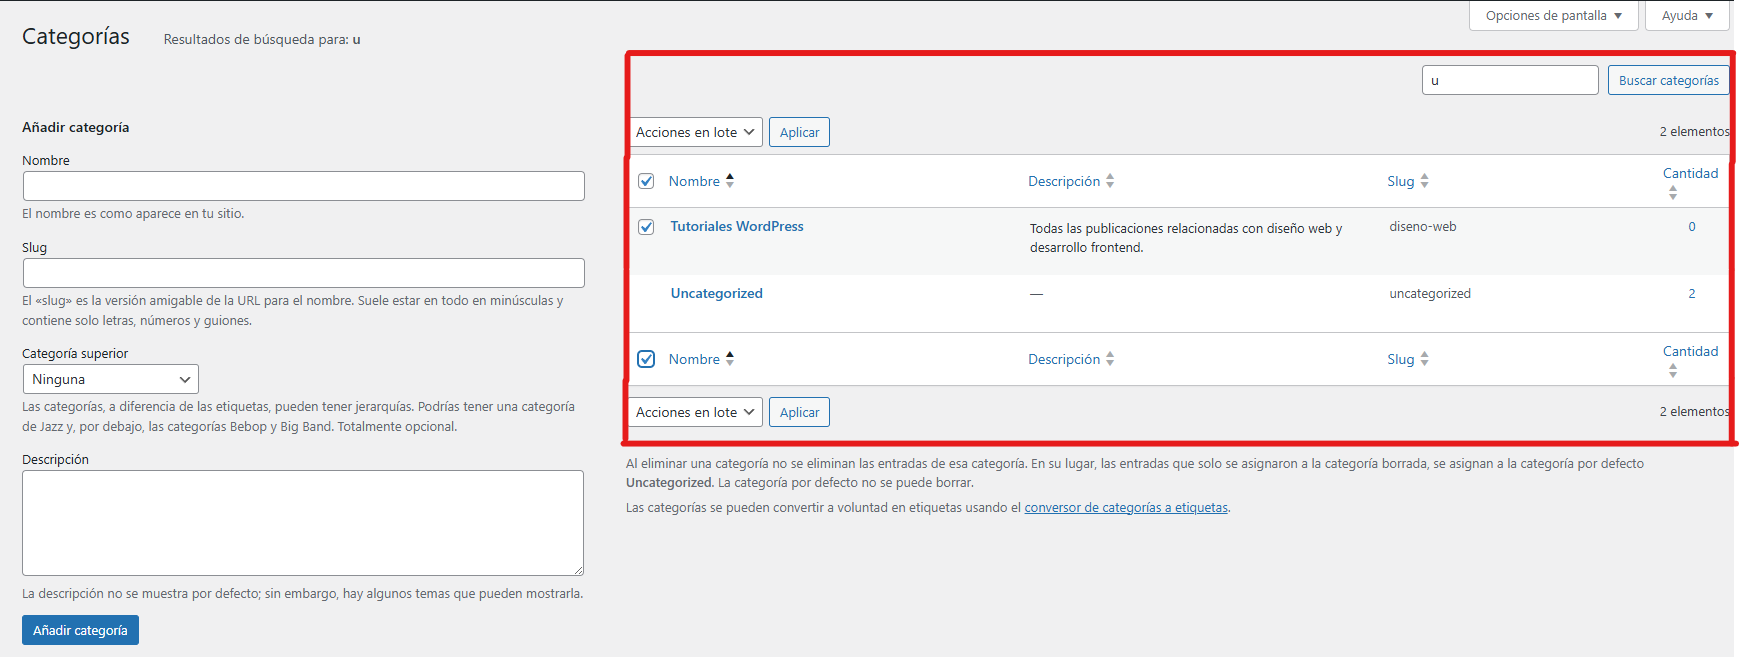Uncheck the Tutoriales WordPress row checkbox
1739x657 pixels.
pyautogui.click(x=646, y=227)
